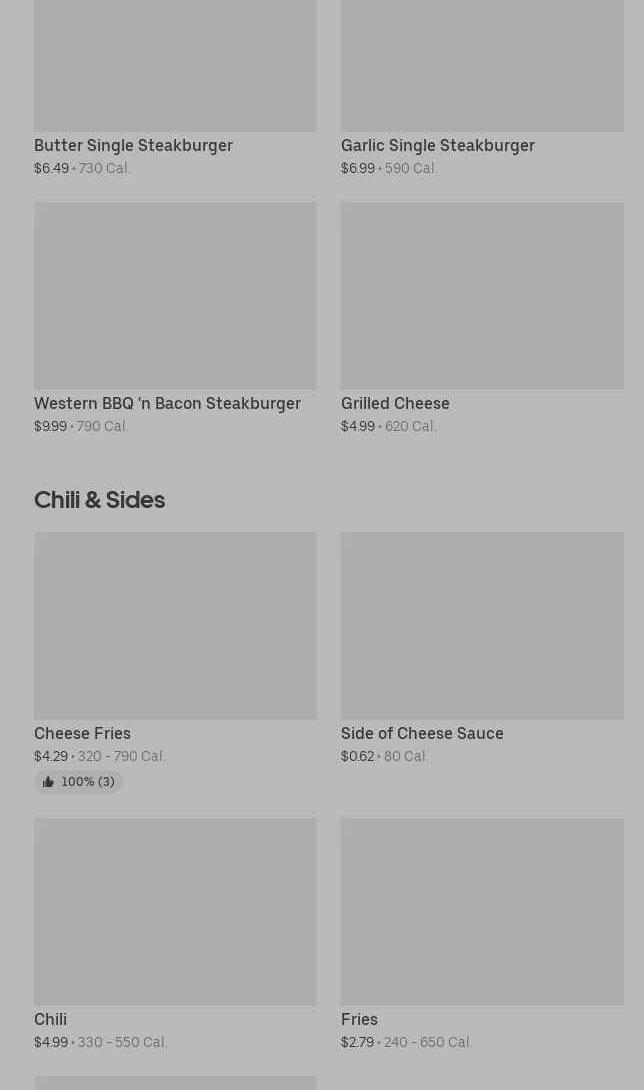Click the Butter Single Steakburger title
Screen dimensions: 644x1090
(133, 146)
